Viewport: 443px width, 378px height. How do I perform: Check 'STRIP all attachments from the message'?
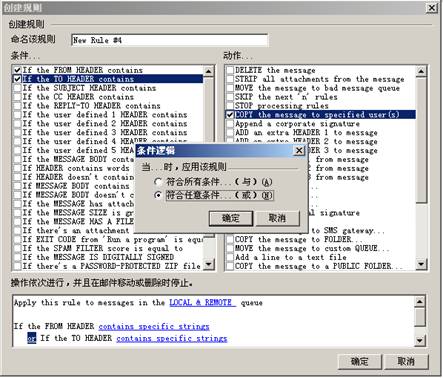click(x=230, y=79)
